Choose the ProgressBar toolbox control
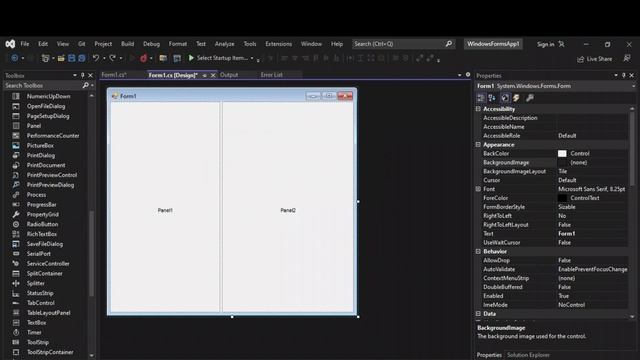Image resolution: width=640 pixels, height=360 pixels. (41, 204)
